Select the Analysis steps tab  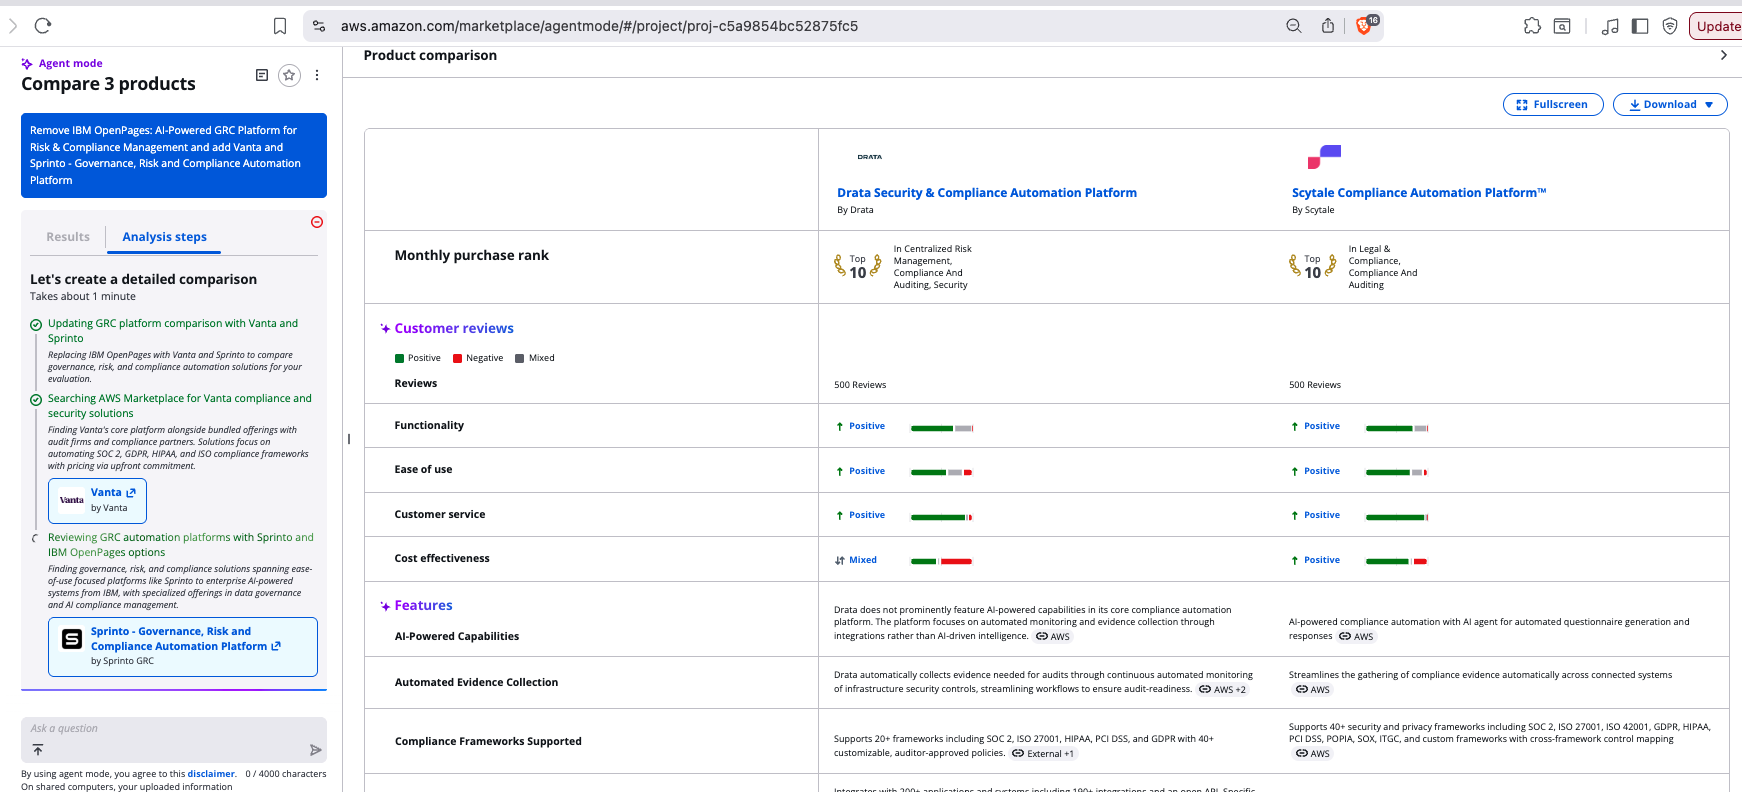[x=164, y=237]
